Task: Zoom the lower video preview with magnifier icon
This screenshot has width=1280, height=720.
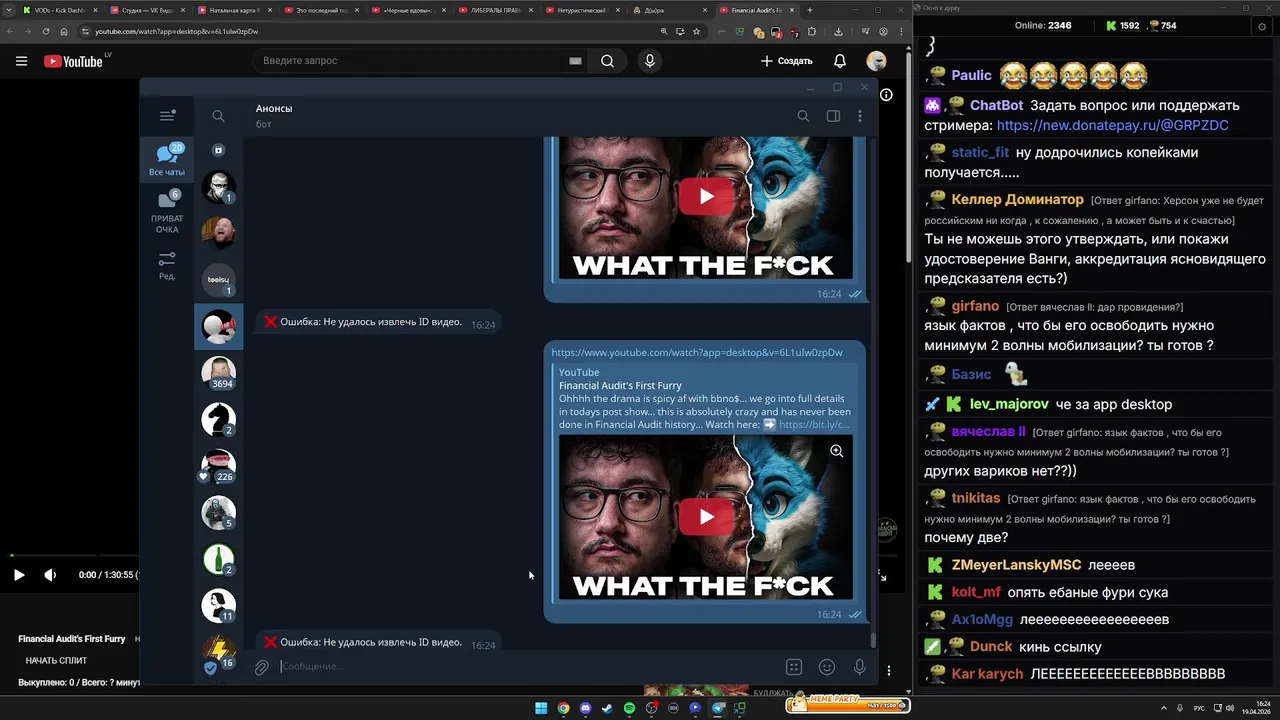Action: tap(837, 451)
